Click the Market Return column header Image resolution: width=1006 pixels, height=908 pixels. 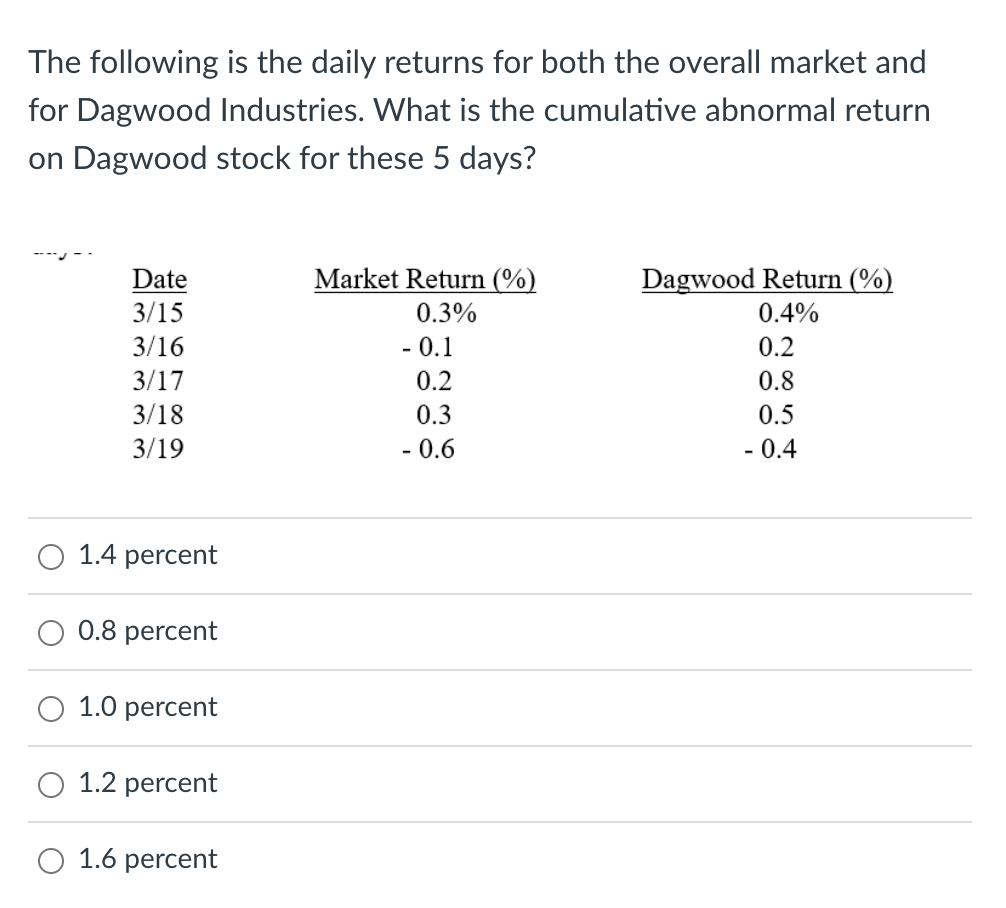pos(425,280)
